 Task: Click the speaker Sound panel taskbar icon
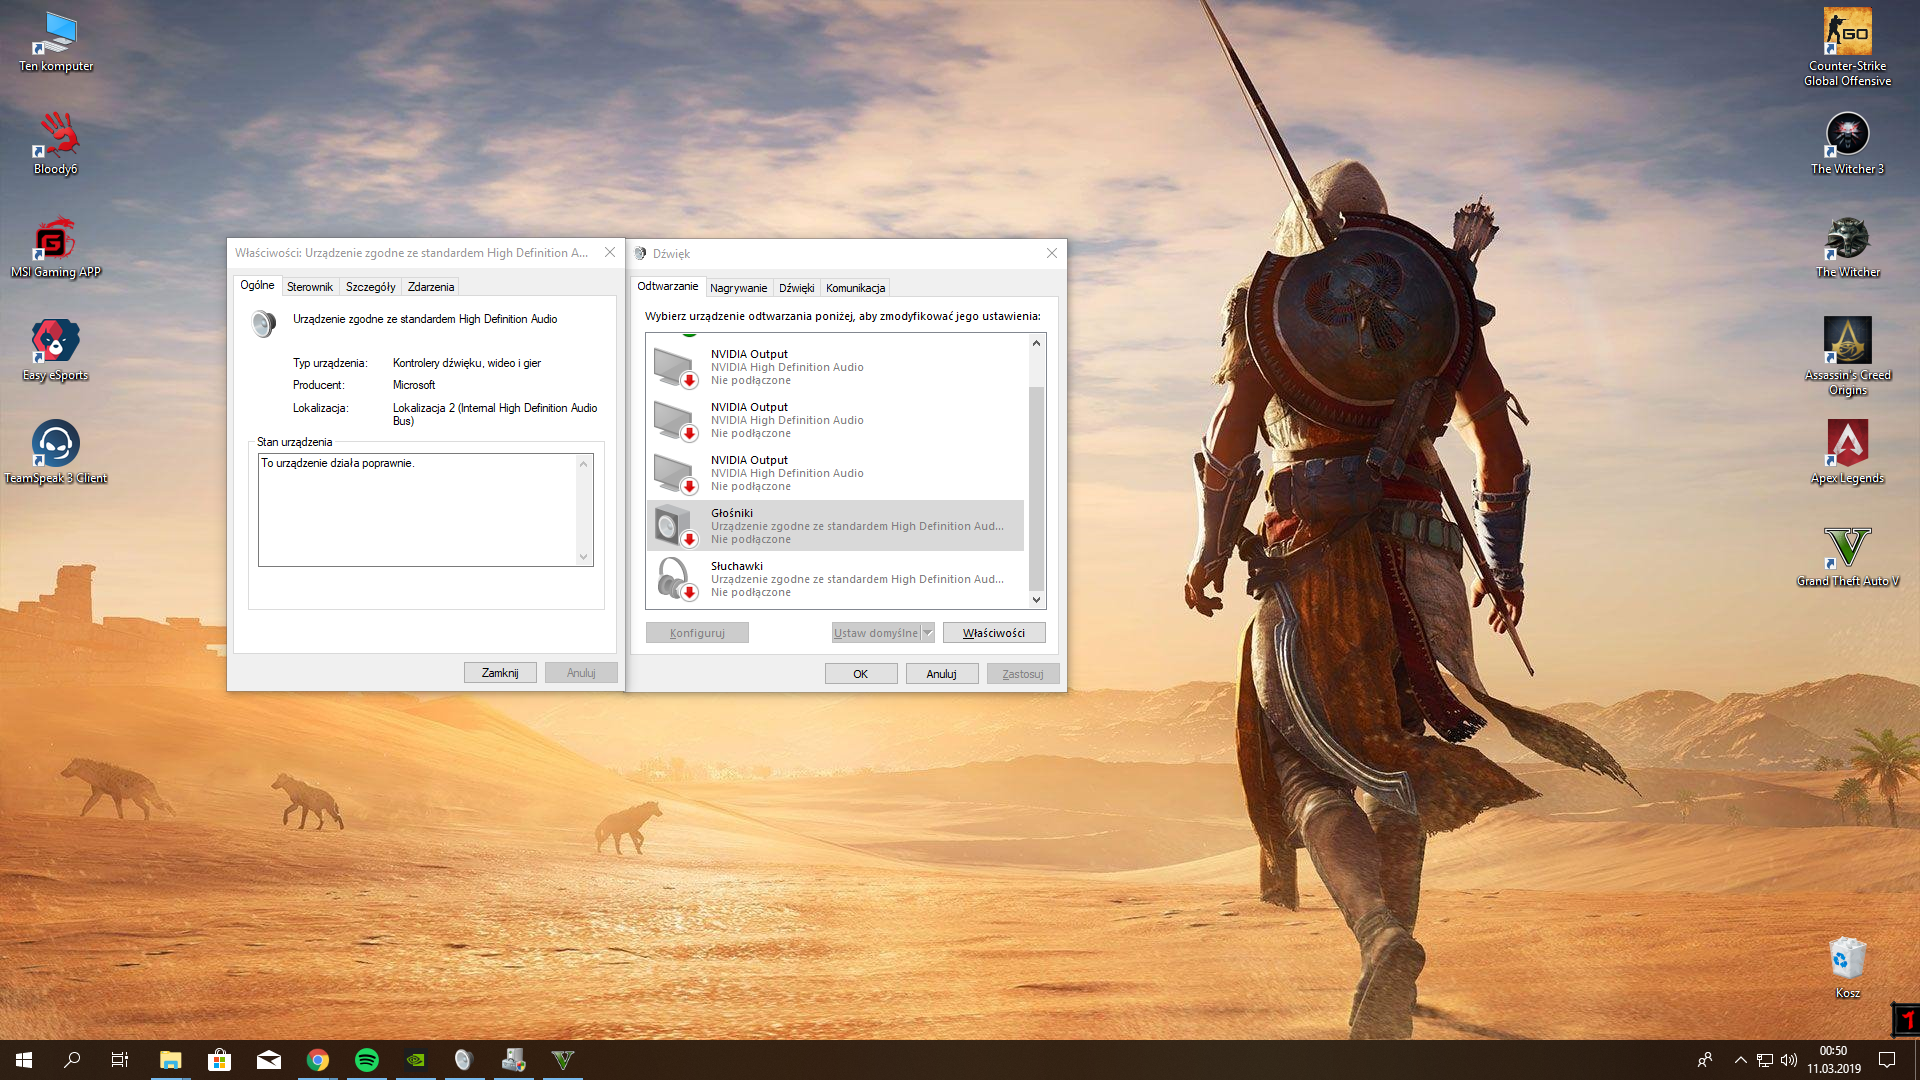click(x=464, y=1060)
